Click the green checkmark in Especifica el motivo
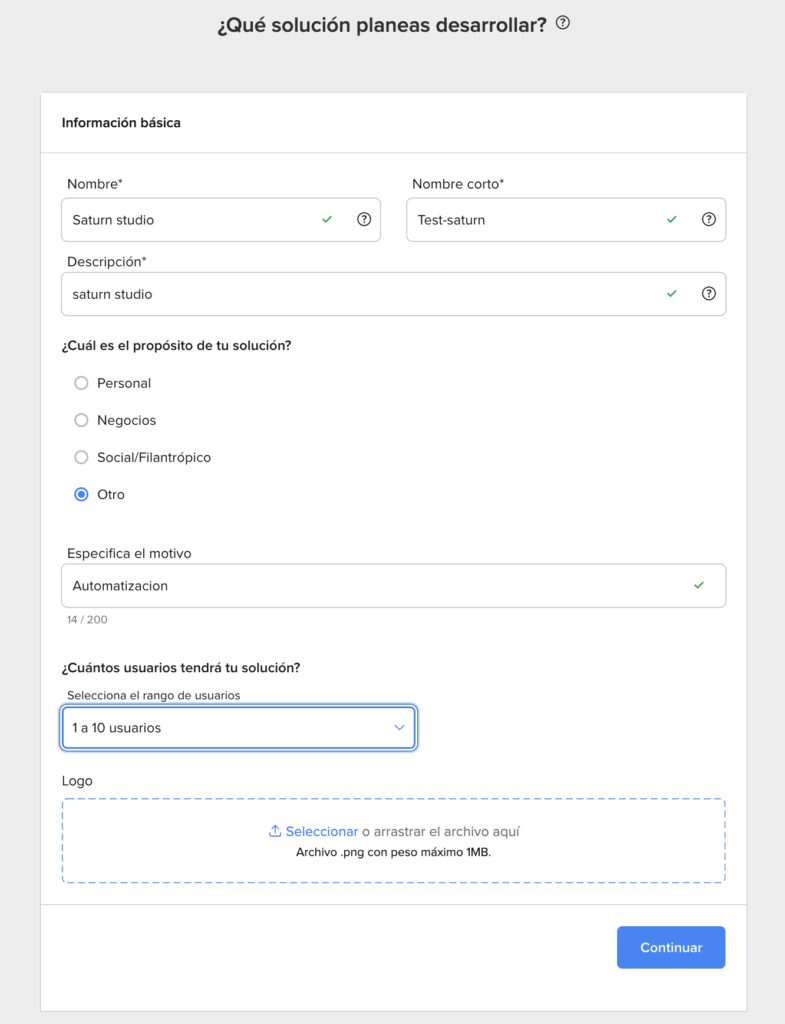 (699, 585)
